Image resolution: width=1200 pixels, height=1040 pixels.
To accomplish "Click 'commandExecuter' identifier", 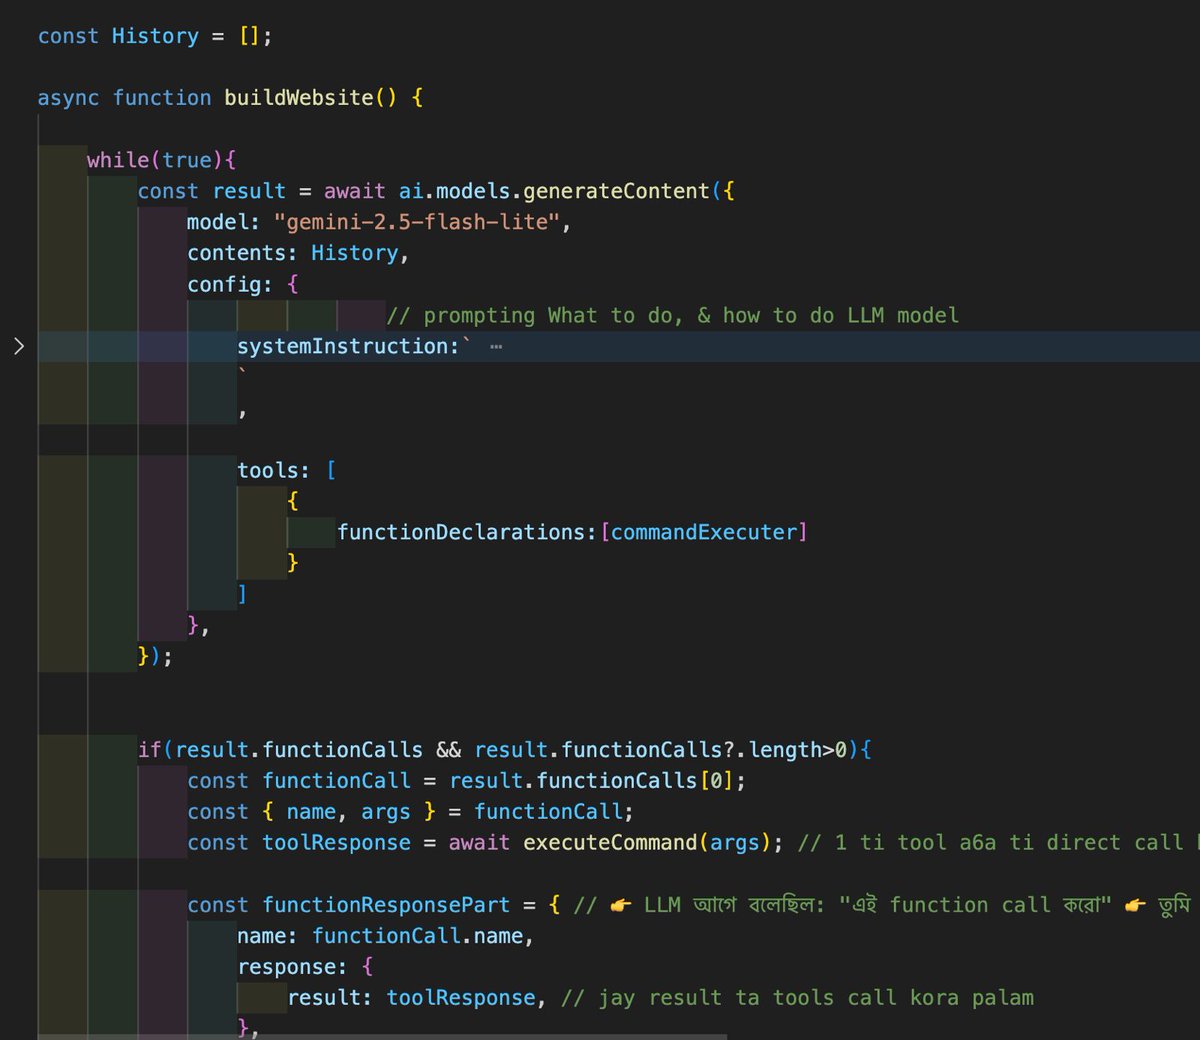I will point(704,532).
